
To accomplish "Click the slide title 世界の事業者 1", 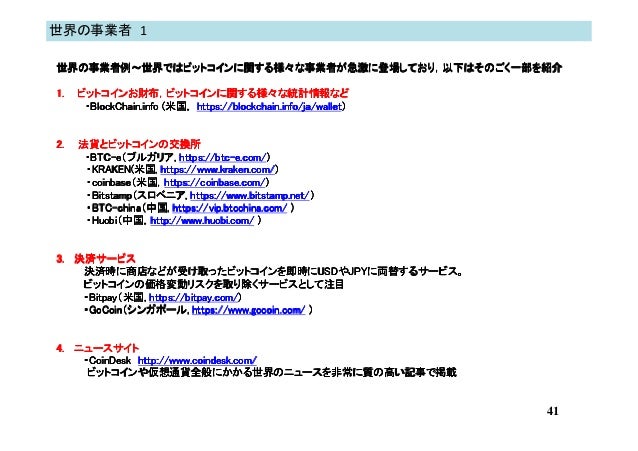I will coord(98,31).
